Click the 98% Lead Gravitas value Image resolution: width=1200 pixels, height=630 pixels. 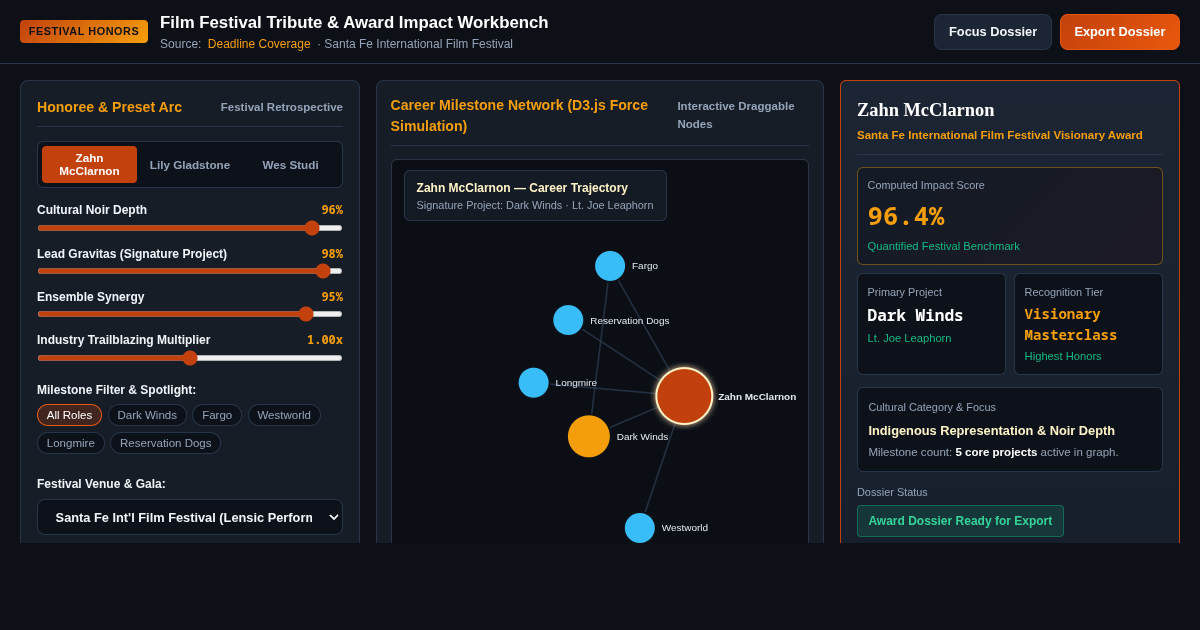click(332, 254)
